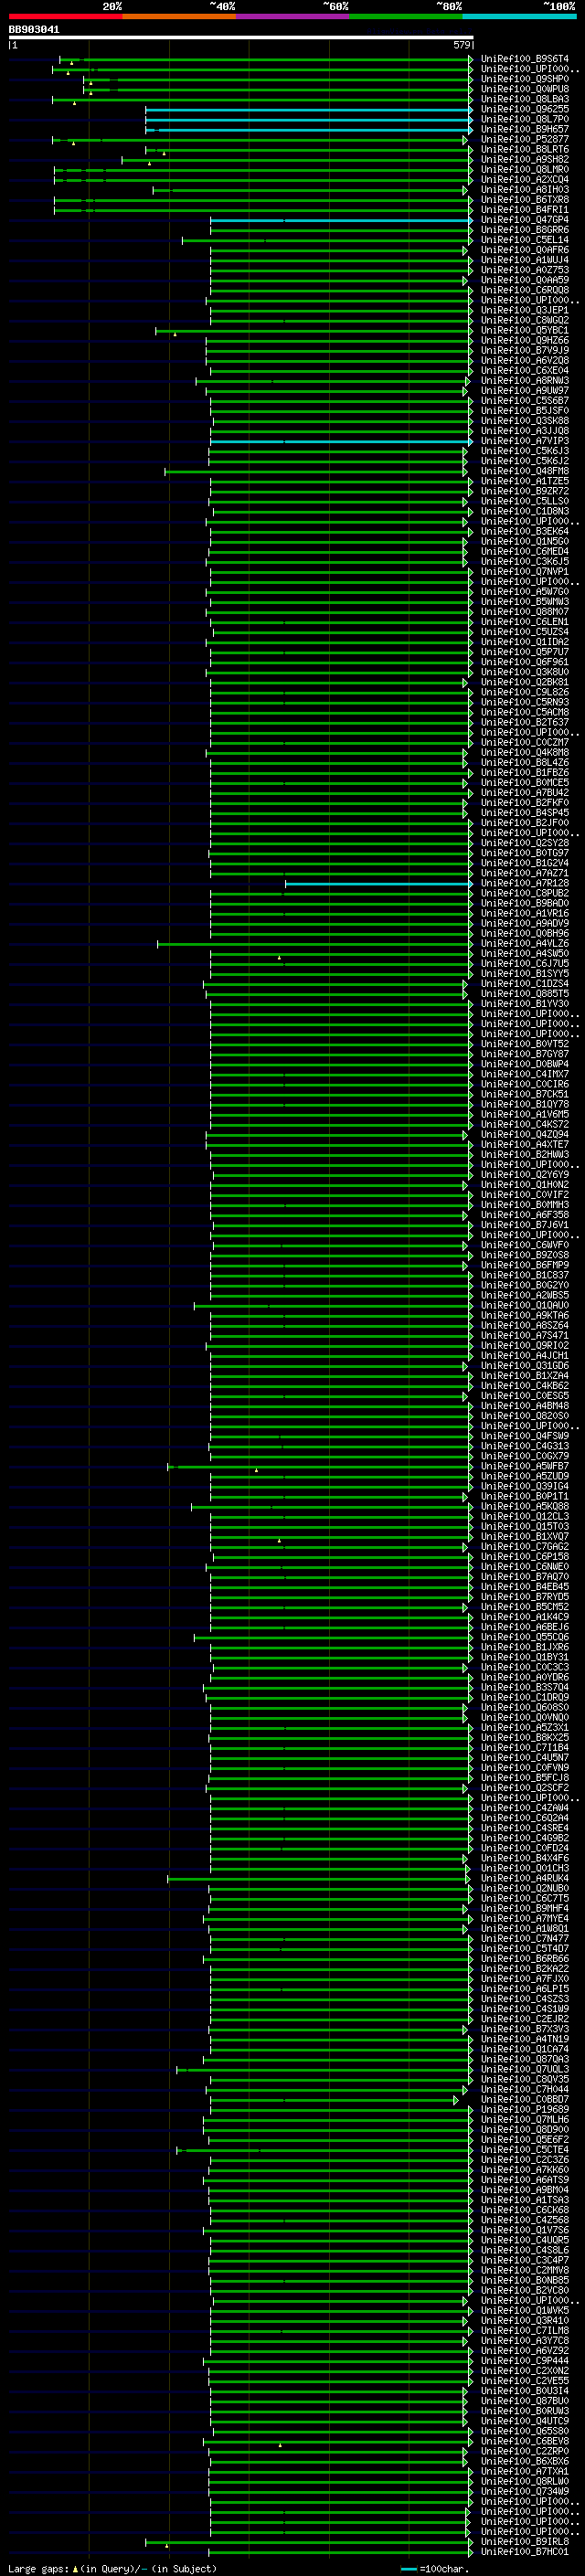This screenshot has width=585, height=2576.
Task: Select hit UniRef100_A4VLZ6
Action: (x=524, y=943)
